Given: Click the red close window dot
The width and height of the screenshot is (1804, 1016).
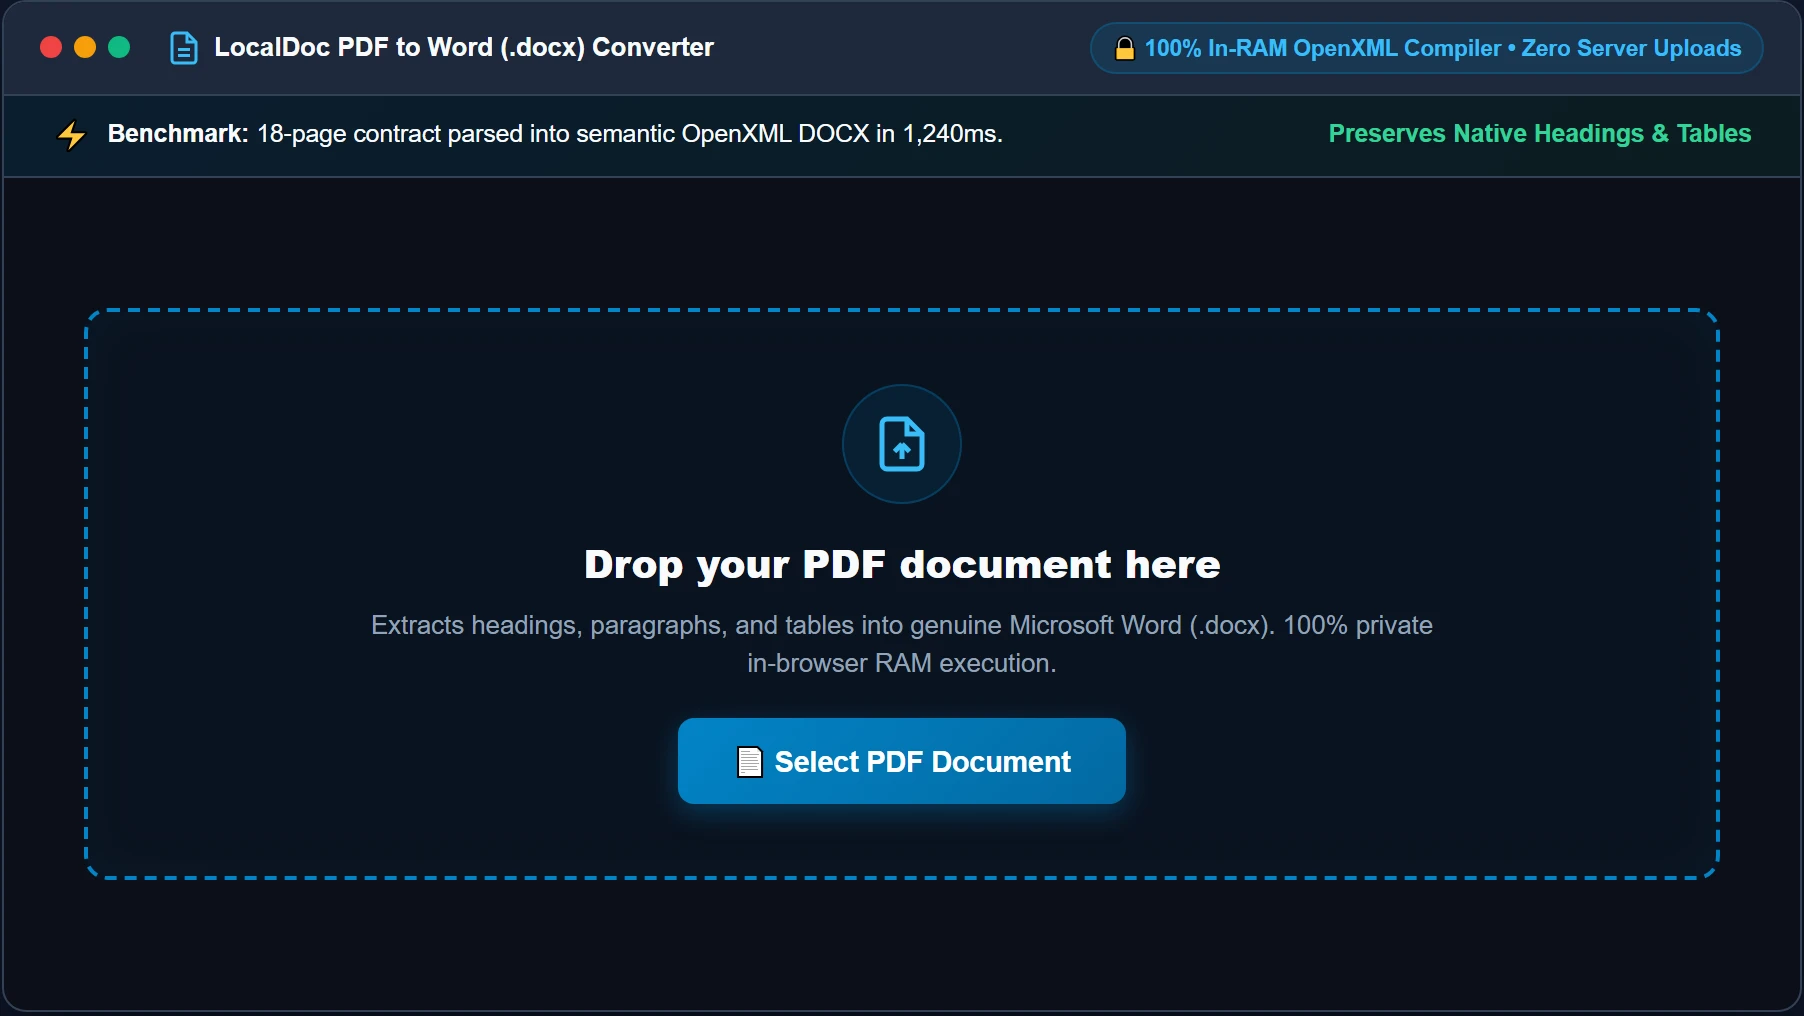Looking at the screenshot, I should (x=51, y=47).
